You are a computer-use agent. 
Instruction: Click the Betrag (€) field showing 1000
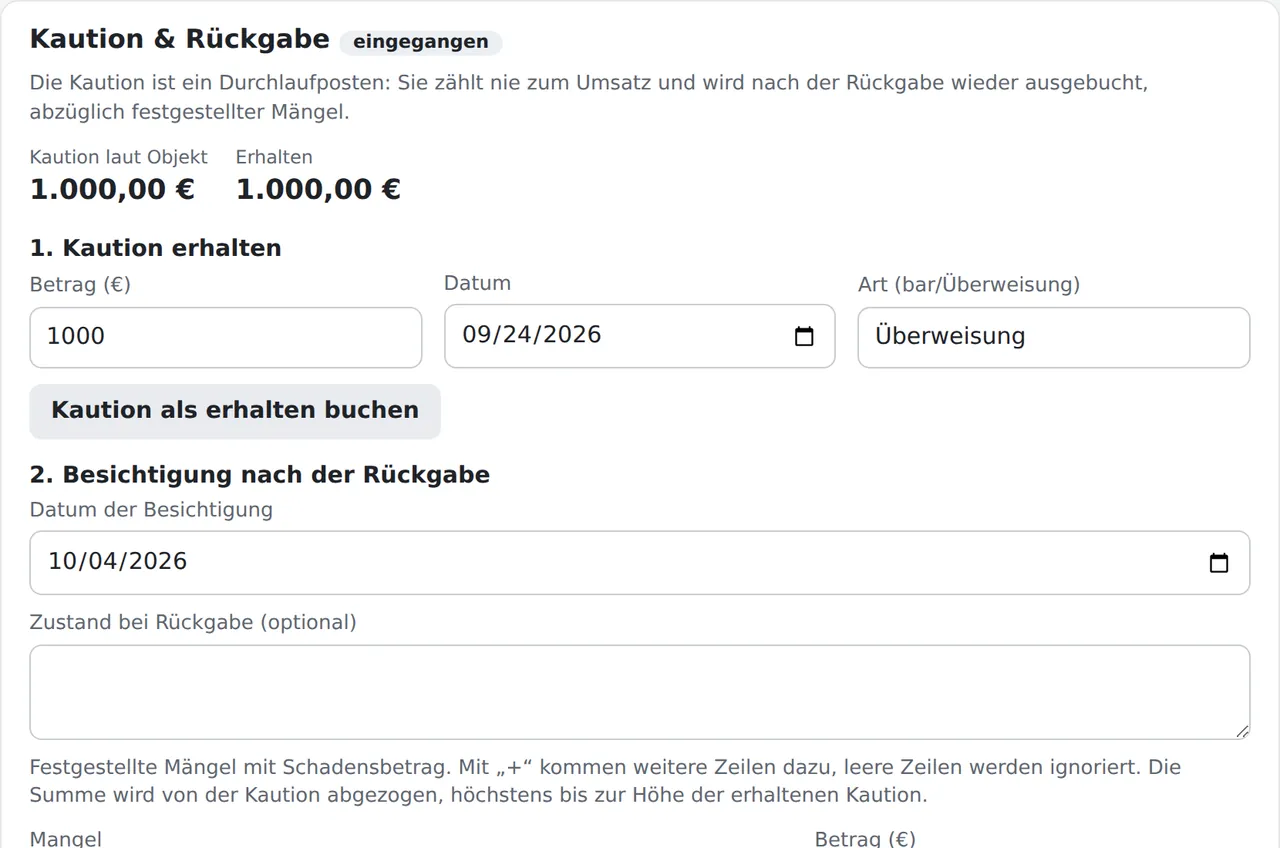point(226,337)
